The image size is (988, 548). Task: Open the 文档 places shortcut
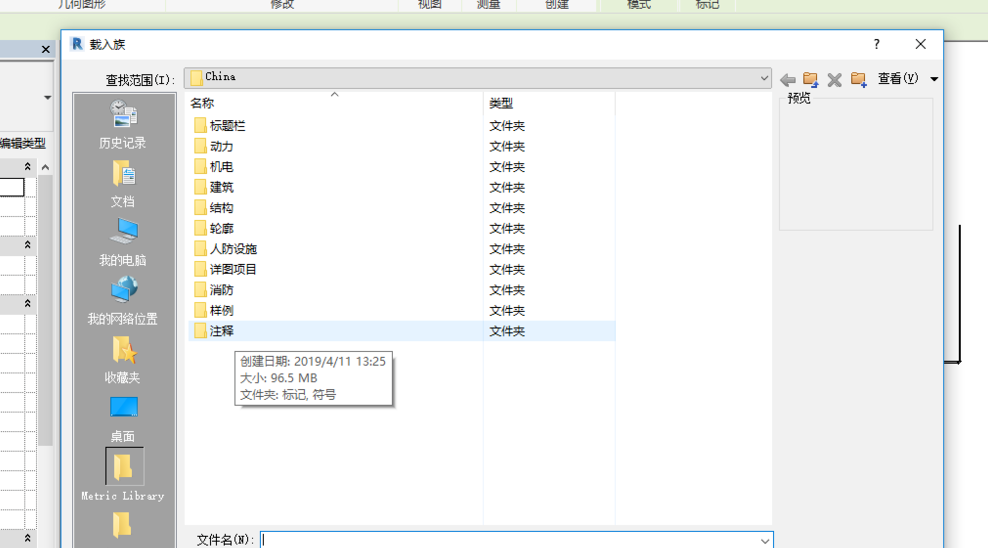pos(123,174)
